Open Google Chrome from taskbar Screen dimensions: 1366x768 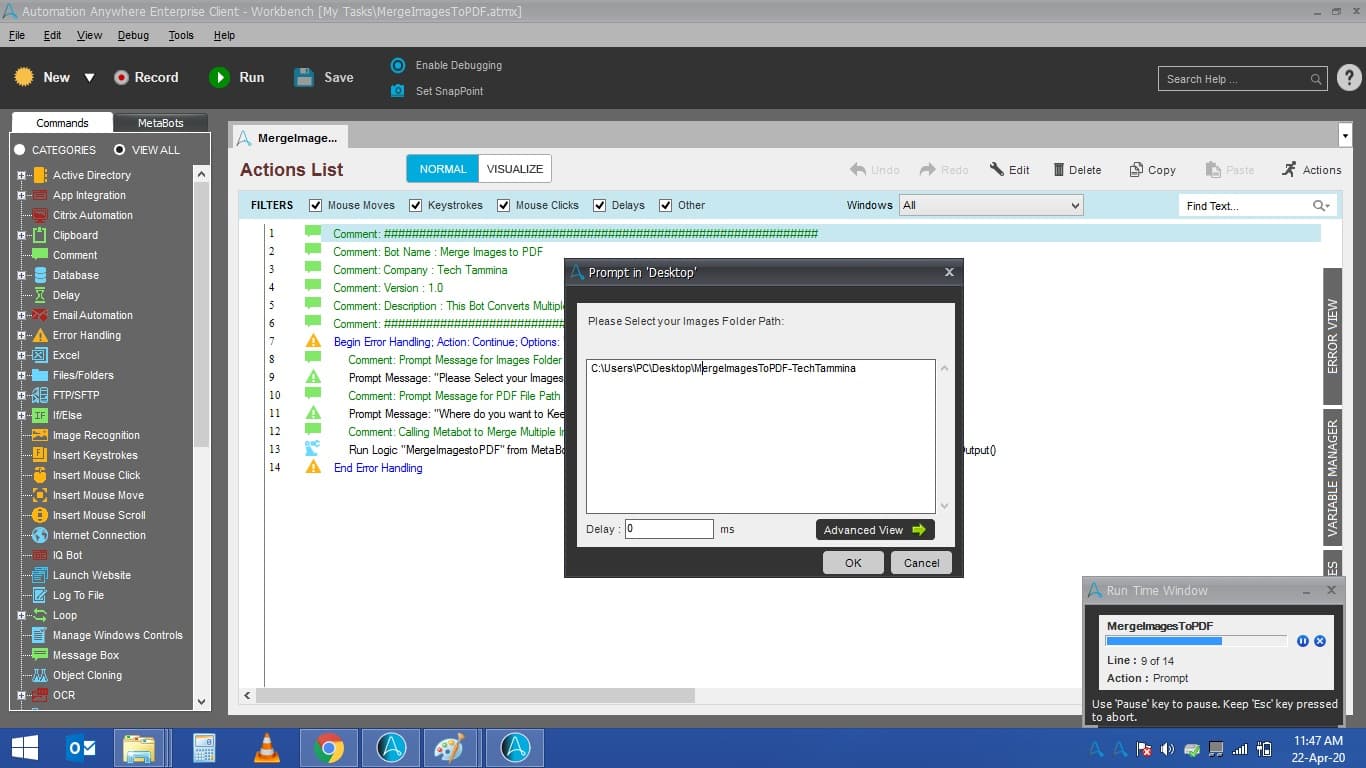click(329, 748)
